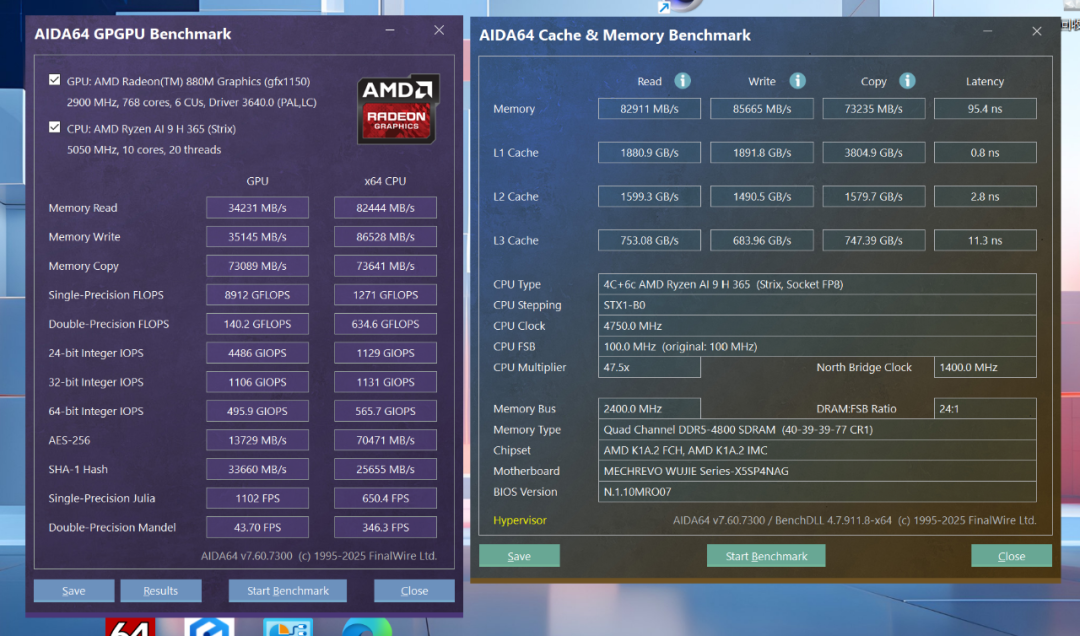
Task: Close Cache & Memory Benchmark via title bar X
Action: (x=1037, y=32)
